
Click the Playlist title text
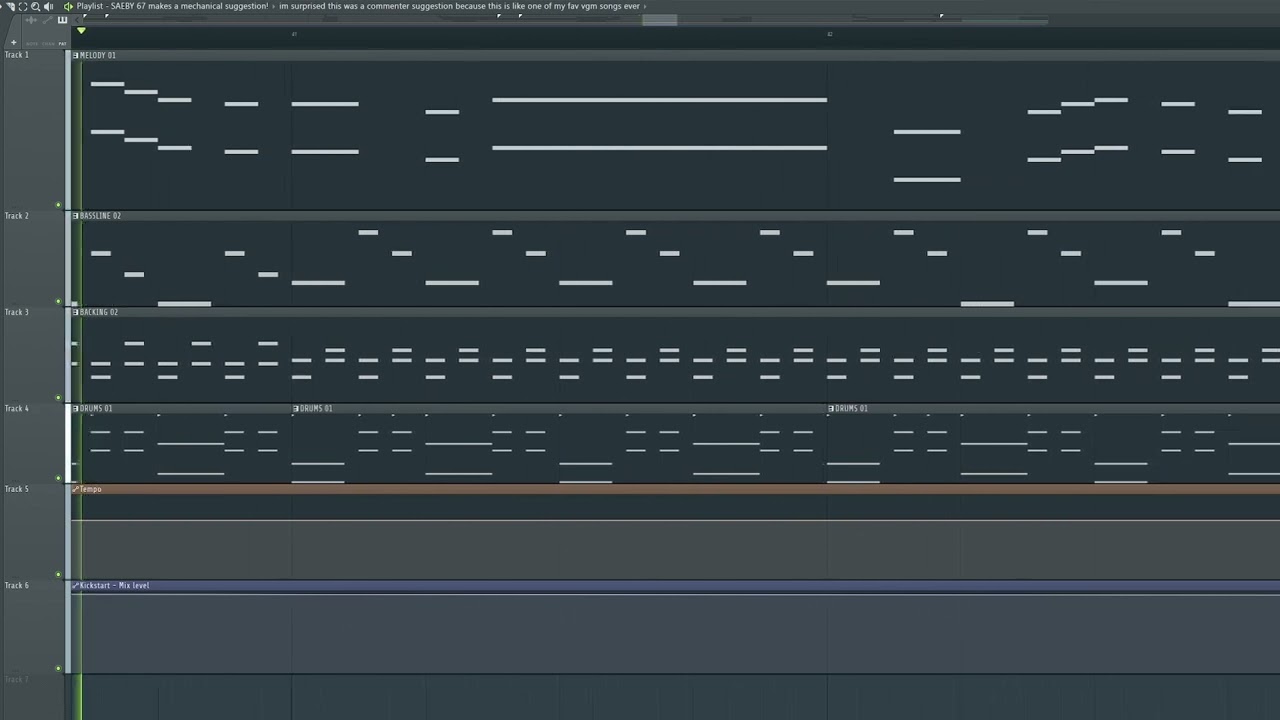(x=172, y=6)
